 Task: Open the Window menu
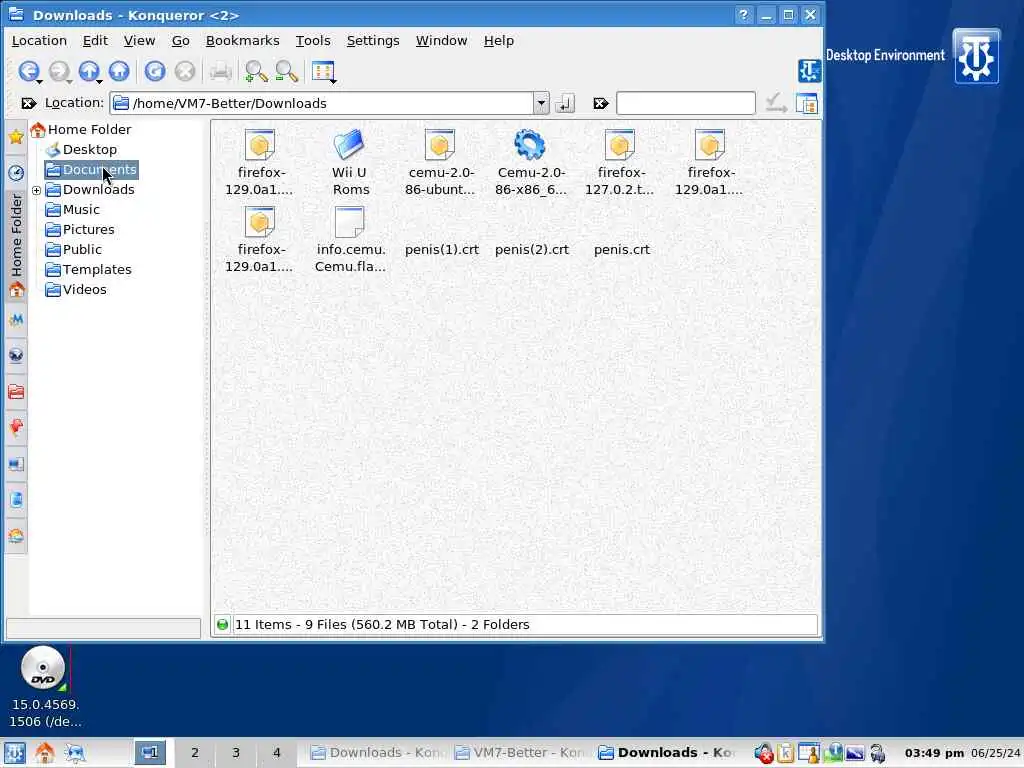click(x=441, y=40)
